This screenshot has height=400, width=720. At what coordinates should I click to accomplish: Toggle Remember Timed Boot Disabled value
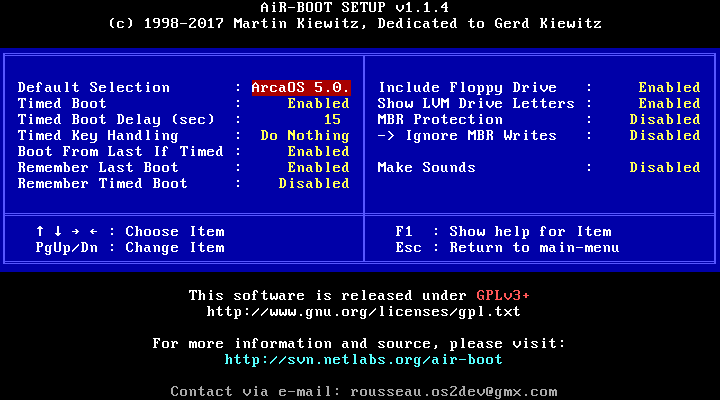314,184
